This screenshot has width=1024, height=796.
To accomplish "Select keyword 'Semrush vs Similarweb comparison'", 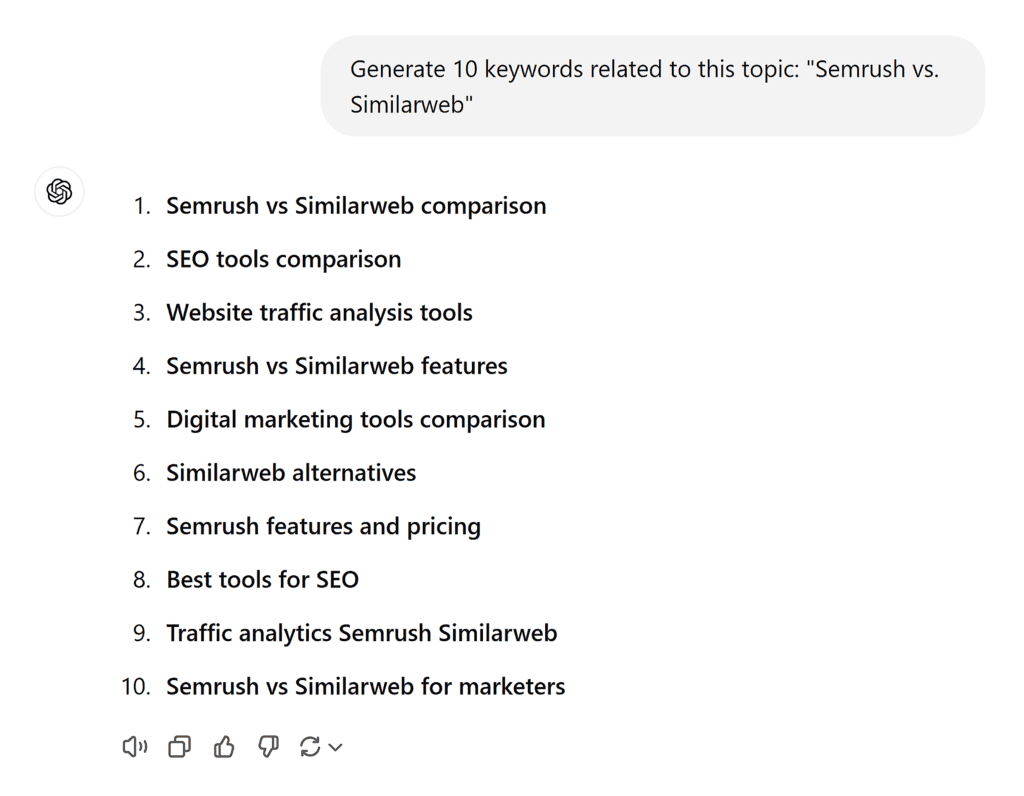I will [x=356, y=205].
